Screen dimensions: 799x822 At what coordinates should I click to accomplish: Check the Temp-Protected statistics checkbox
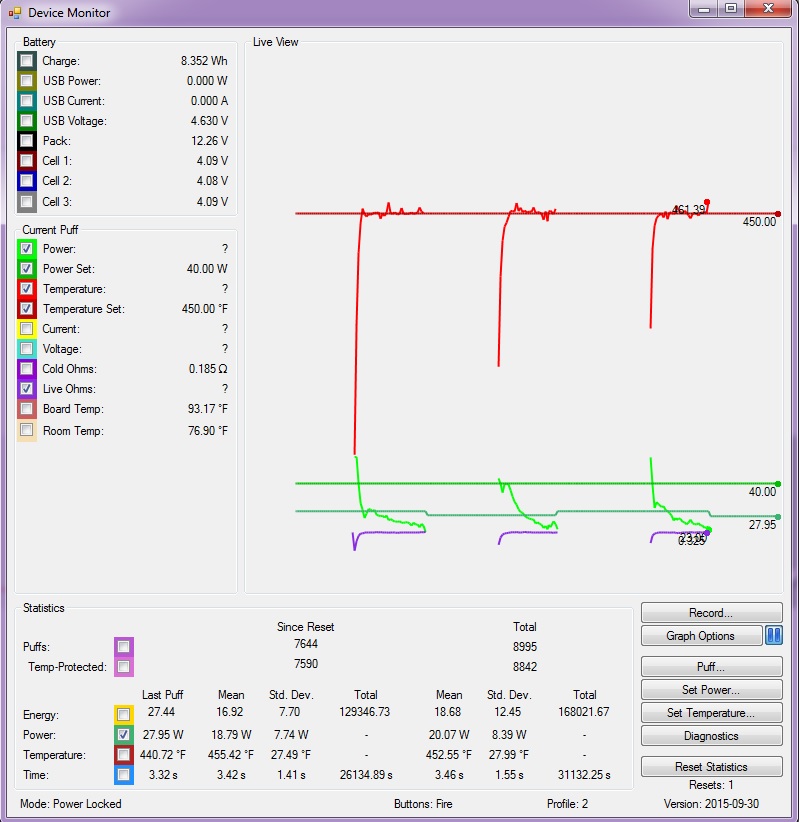(x=124, y=667)
